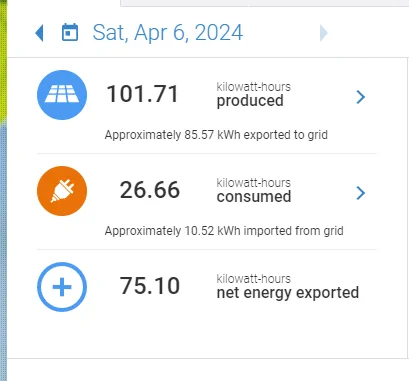The width and height of the screenshot is (409, 381).
Task: Expand produced details chevron
Action: click(x=361, y=97)
